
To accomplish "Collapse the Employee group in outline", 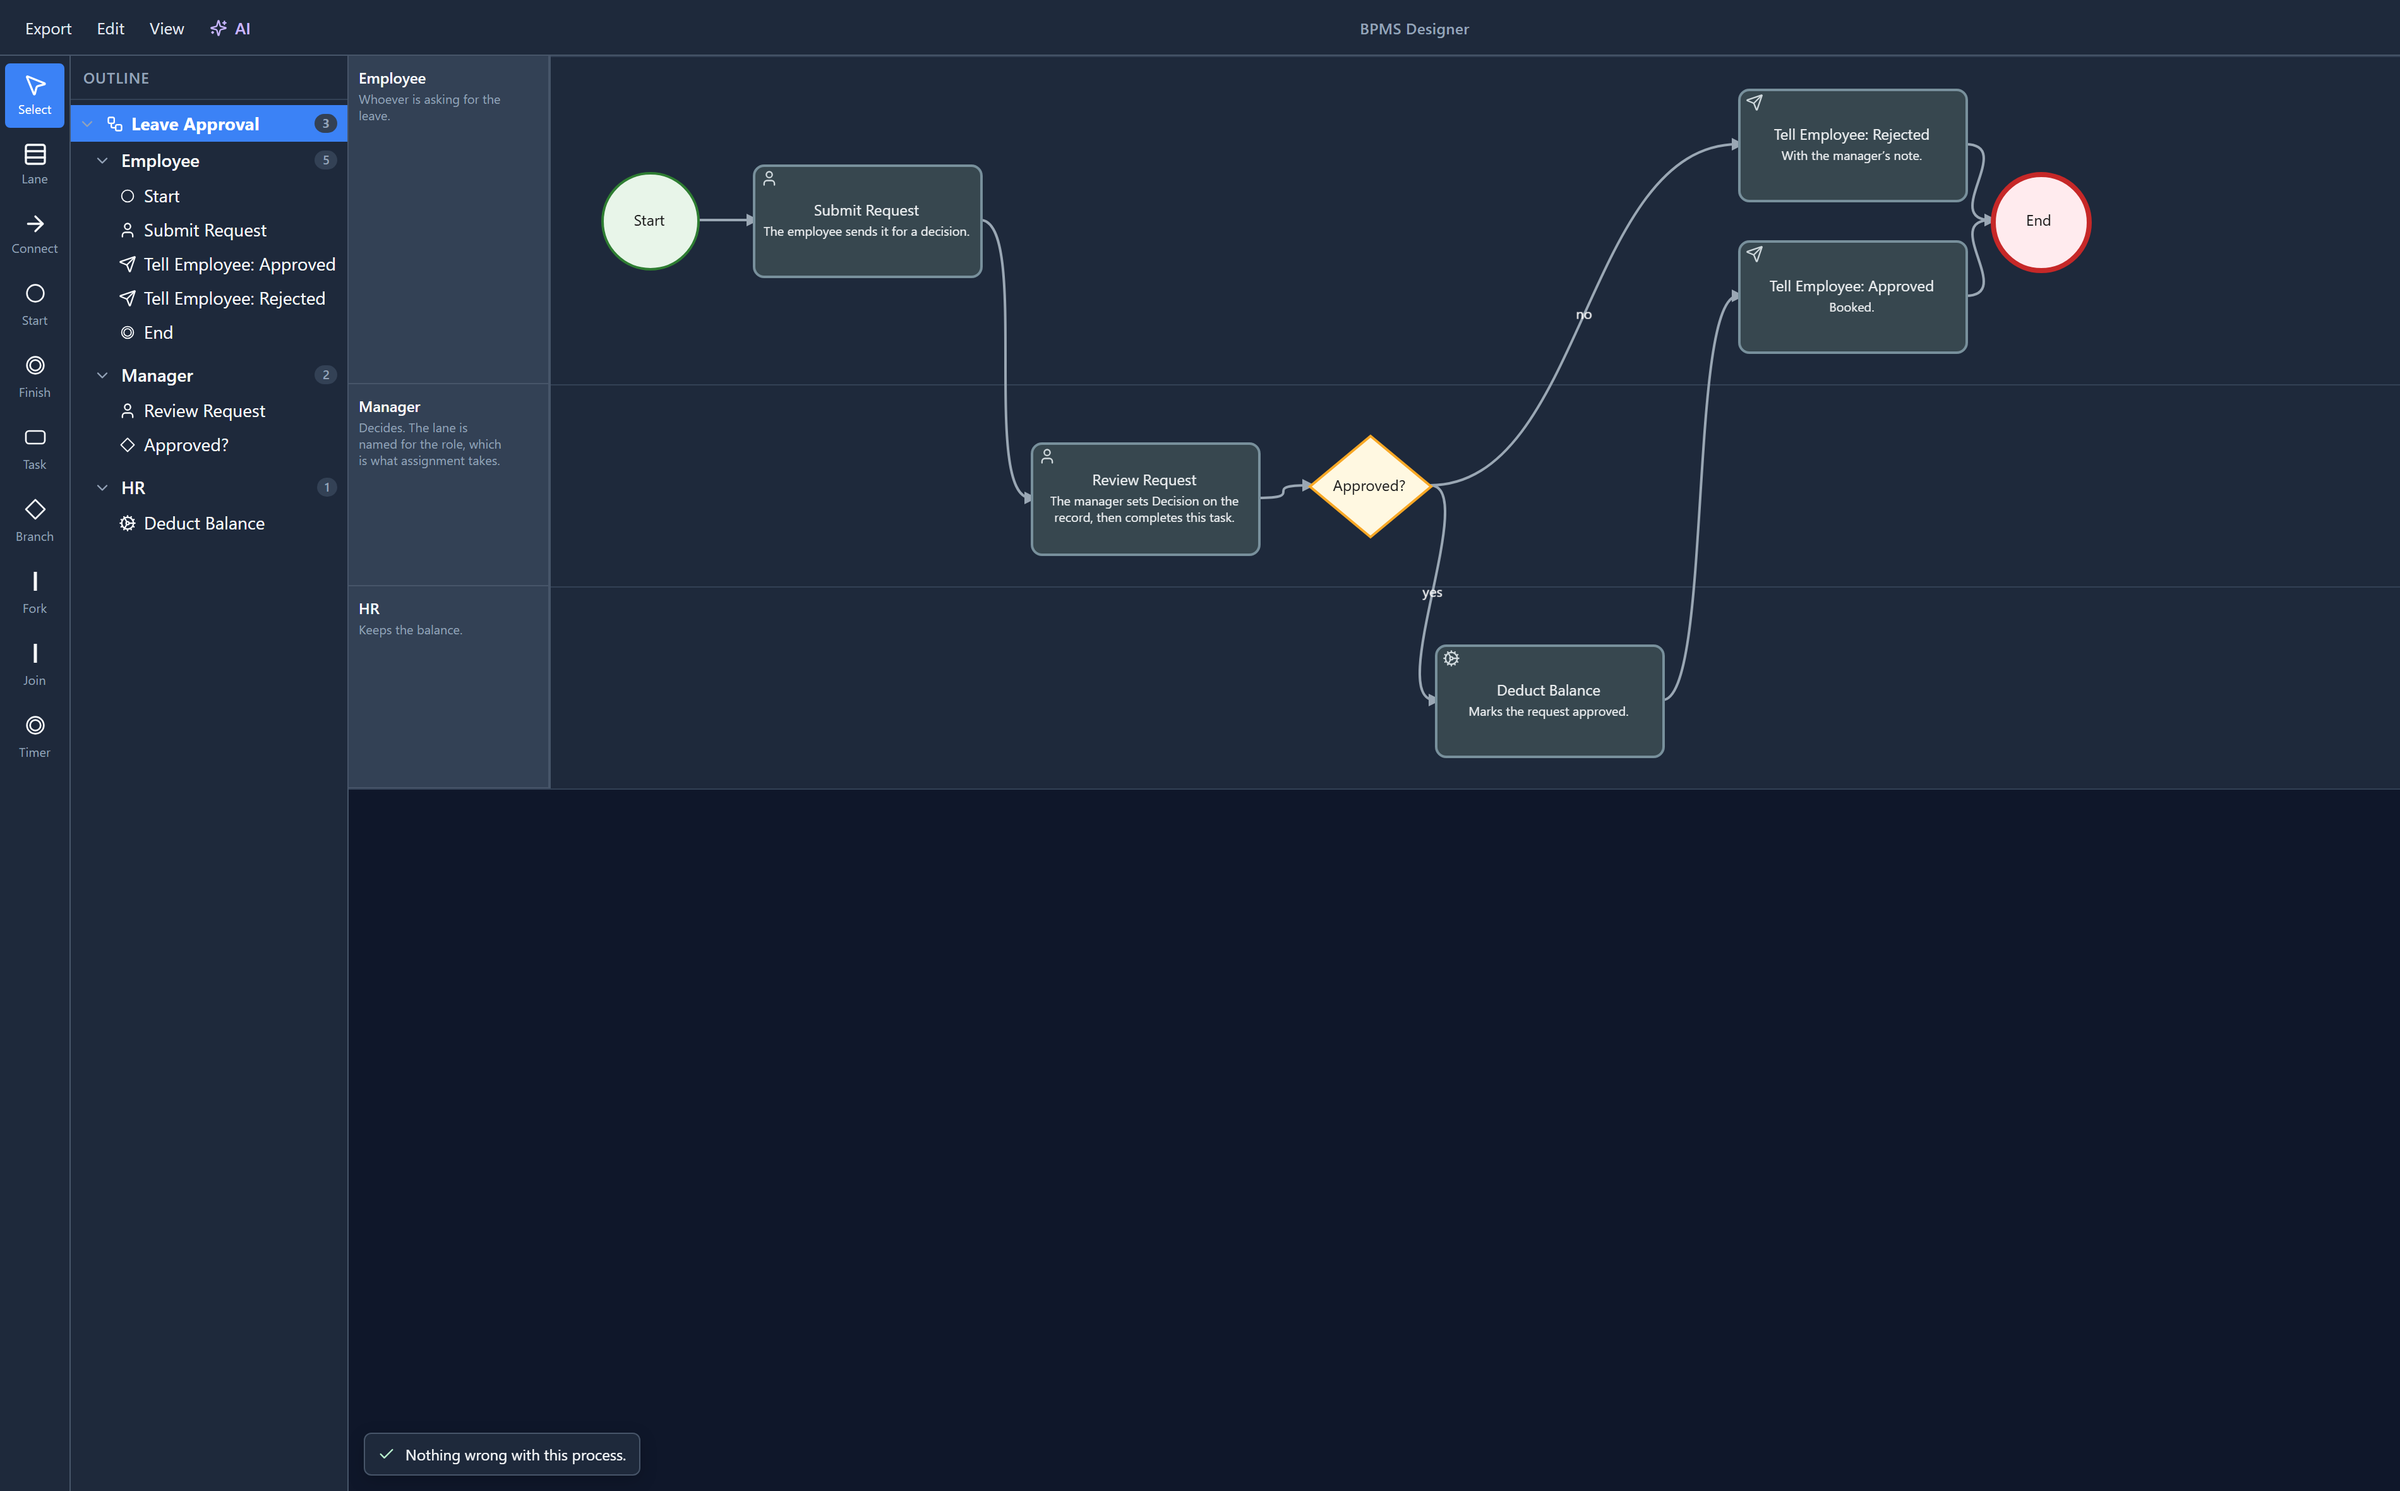I will click(x=102, y=160).
